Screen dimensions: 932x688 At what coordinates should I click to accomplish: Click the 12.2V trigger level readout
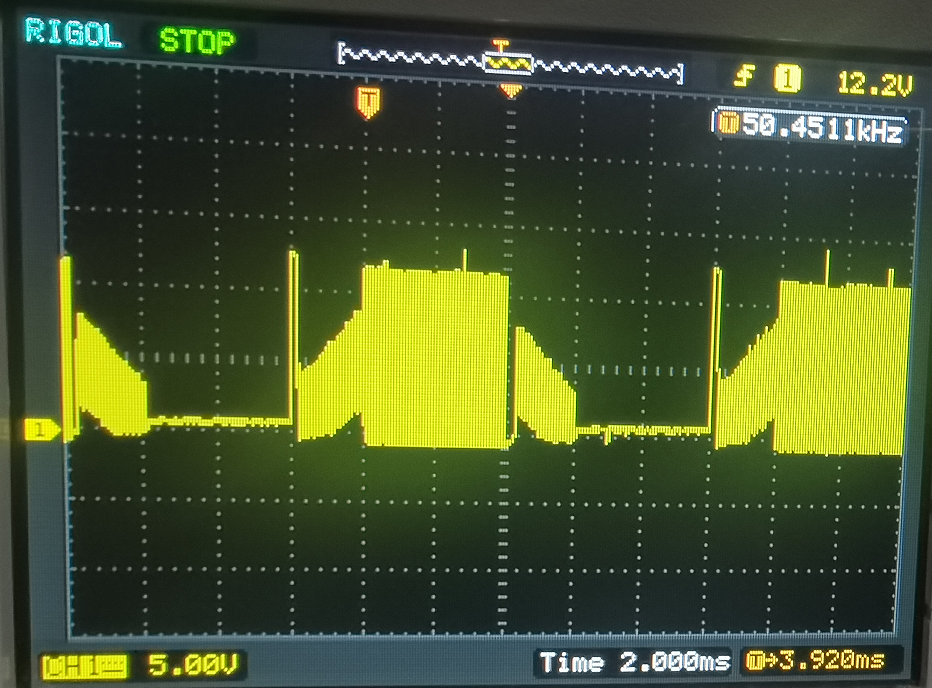coord(874,84)
